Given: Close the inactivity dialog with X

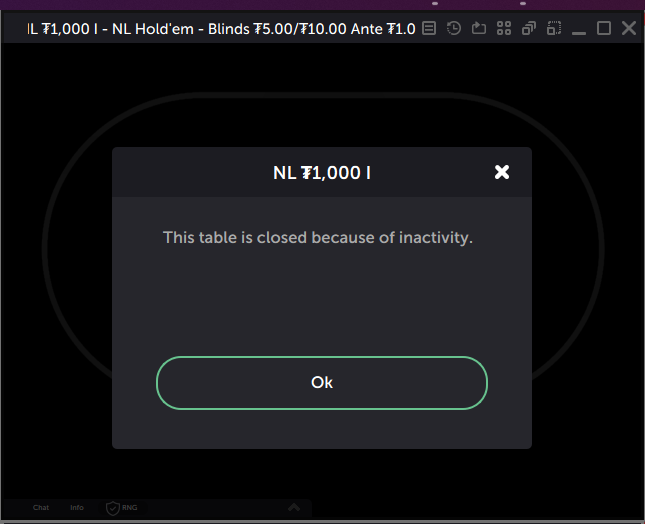Looking at the screenshot, I should (x=502, y=172).
